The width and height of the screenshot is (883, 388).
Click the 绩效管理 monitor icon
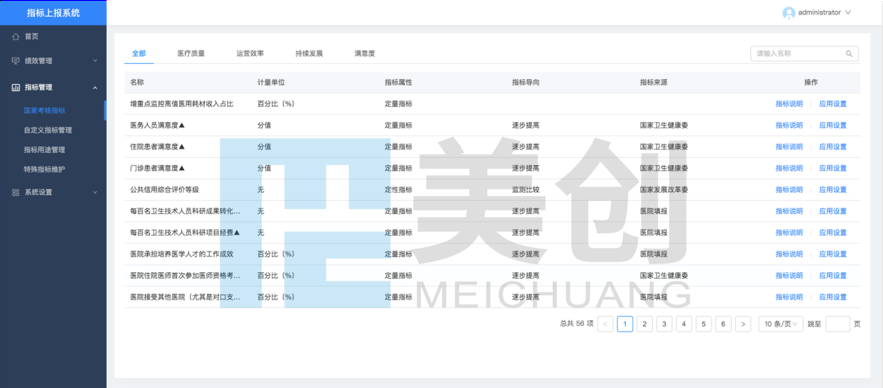point(16,61)
